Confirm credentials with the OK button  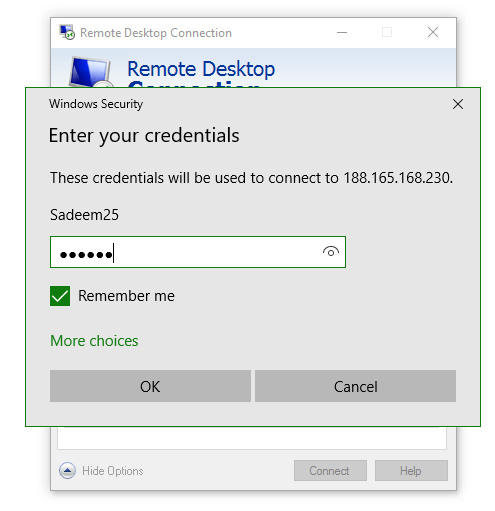tap(150, 386)
